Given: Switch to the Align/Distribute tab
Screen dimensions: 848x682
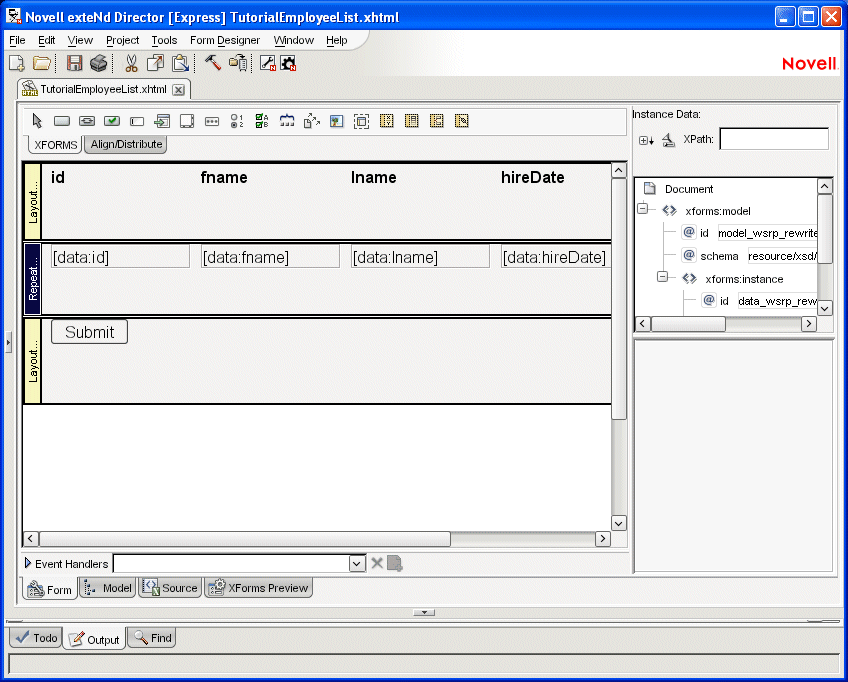Looking at the screenshot, I should click(126, 144).
